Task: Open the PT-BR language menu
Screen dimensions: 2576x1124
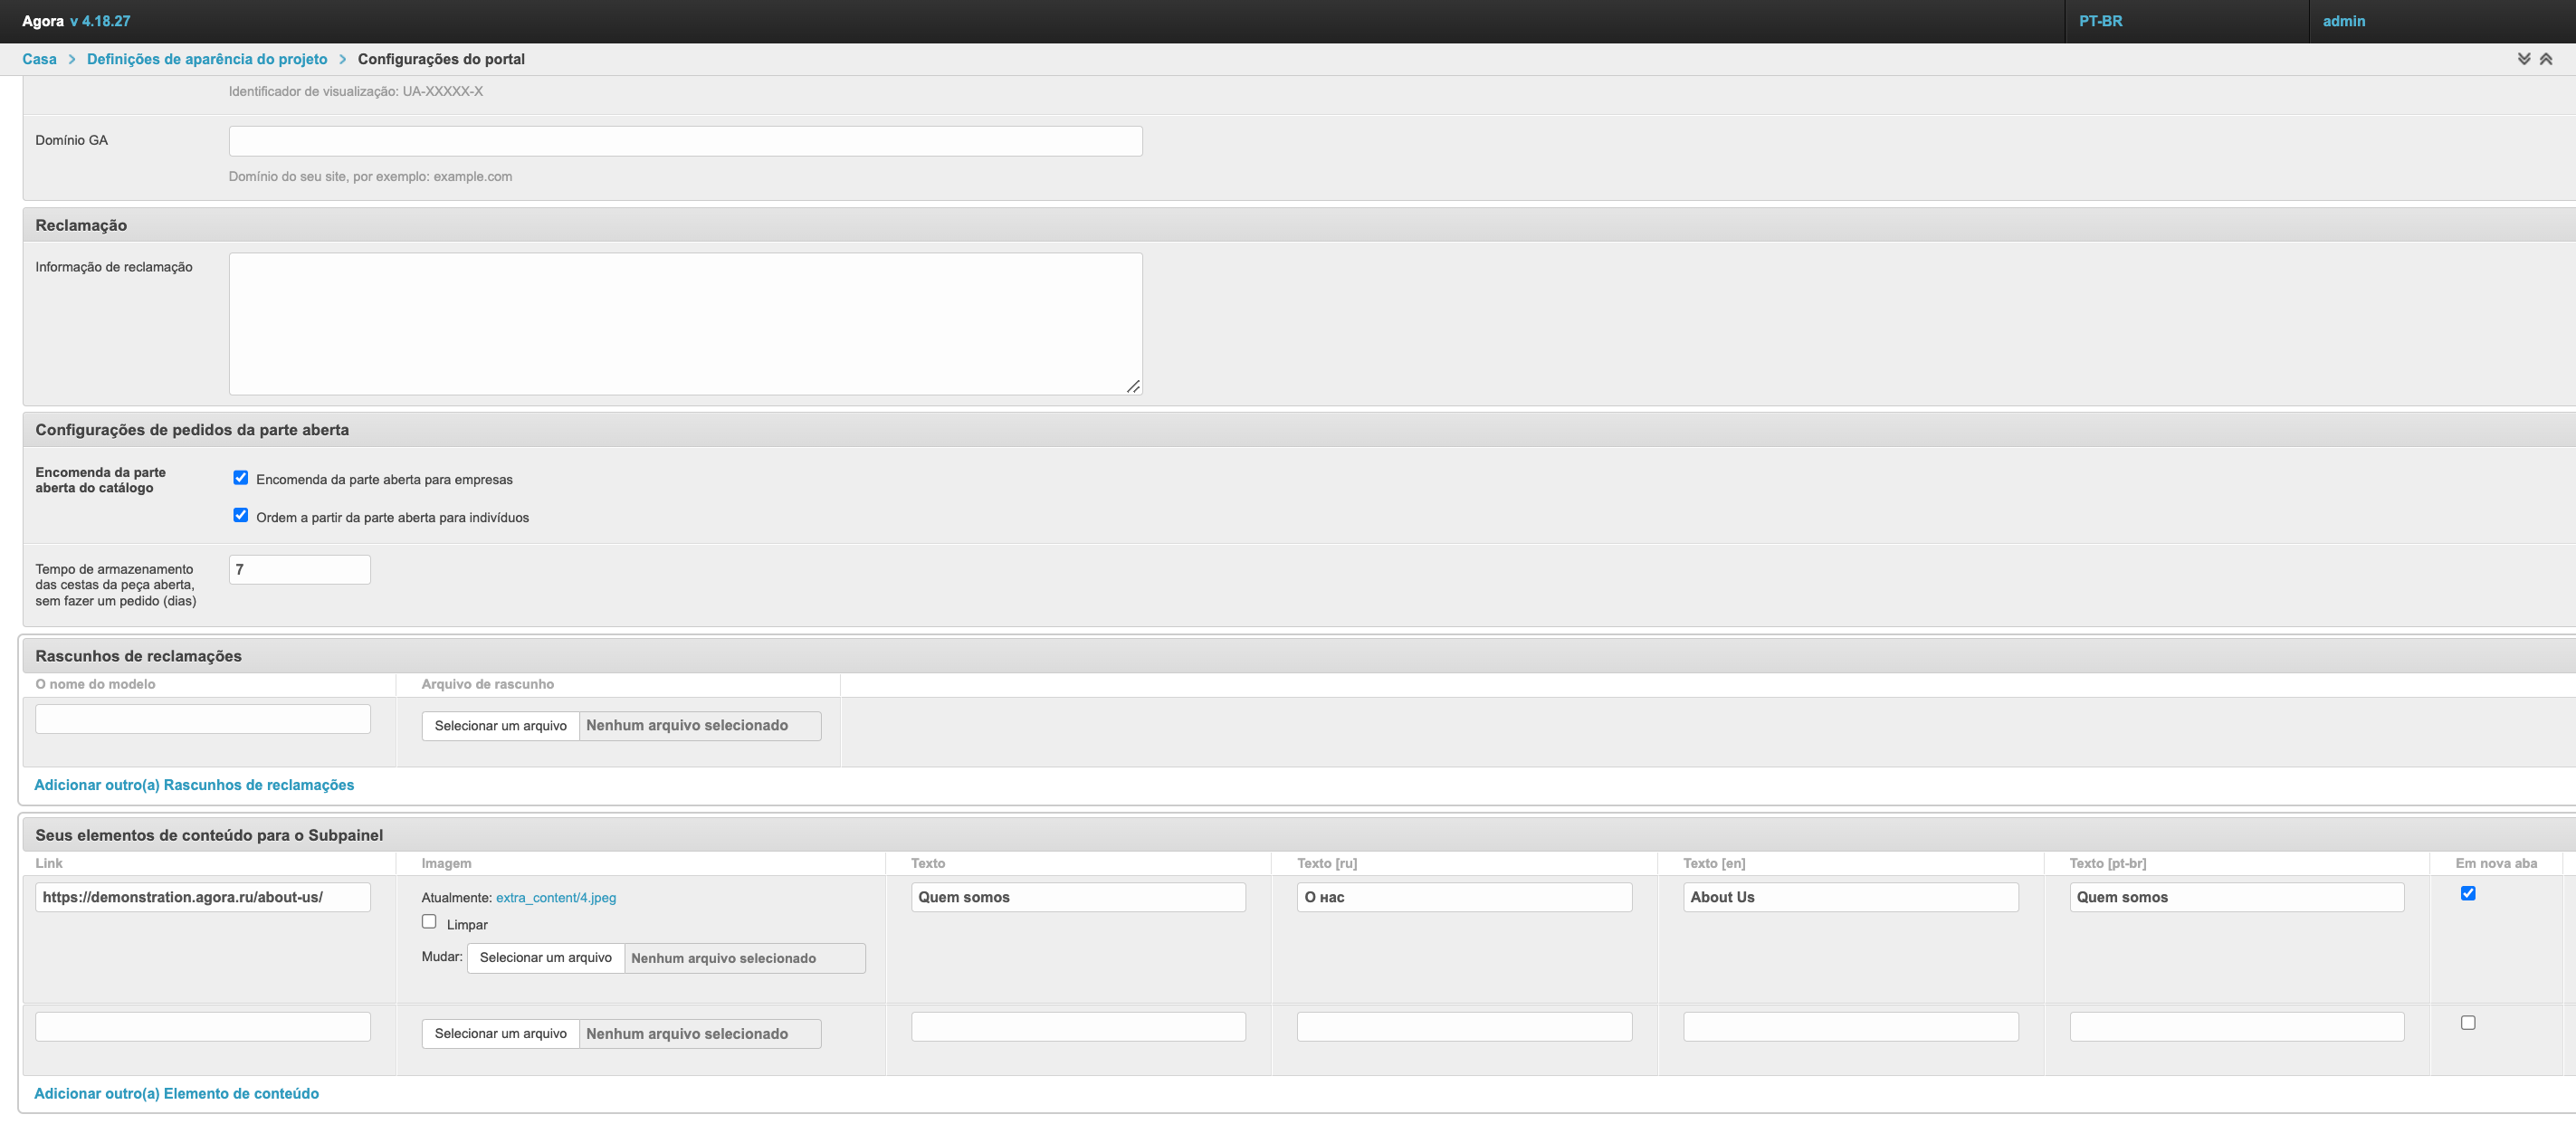Action: tap(2100, 21)
